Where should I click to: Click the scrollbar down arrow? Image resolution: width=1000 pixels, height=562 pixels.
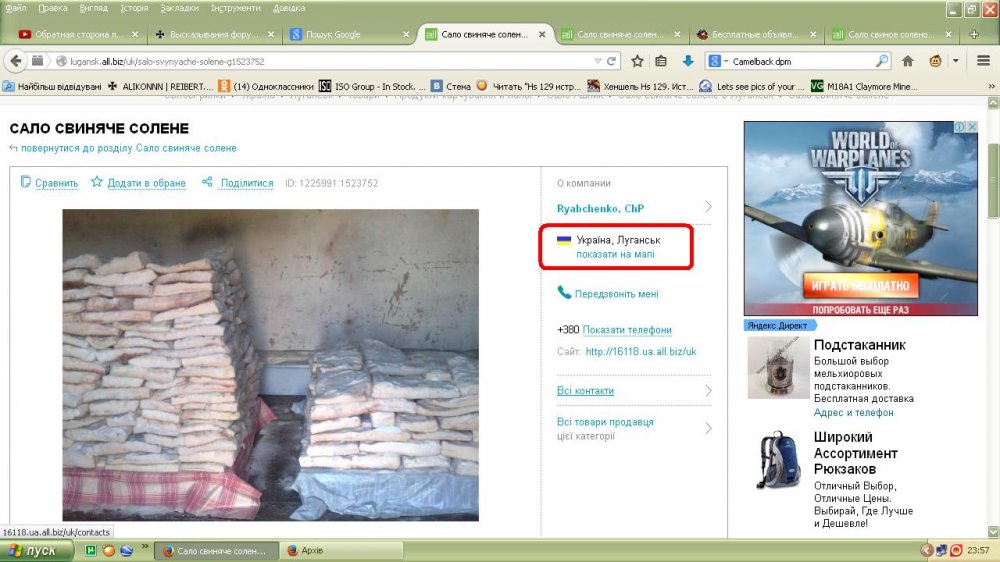click(x=993, y=531)
